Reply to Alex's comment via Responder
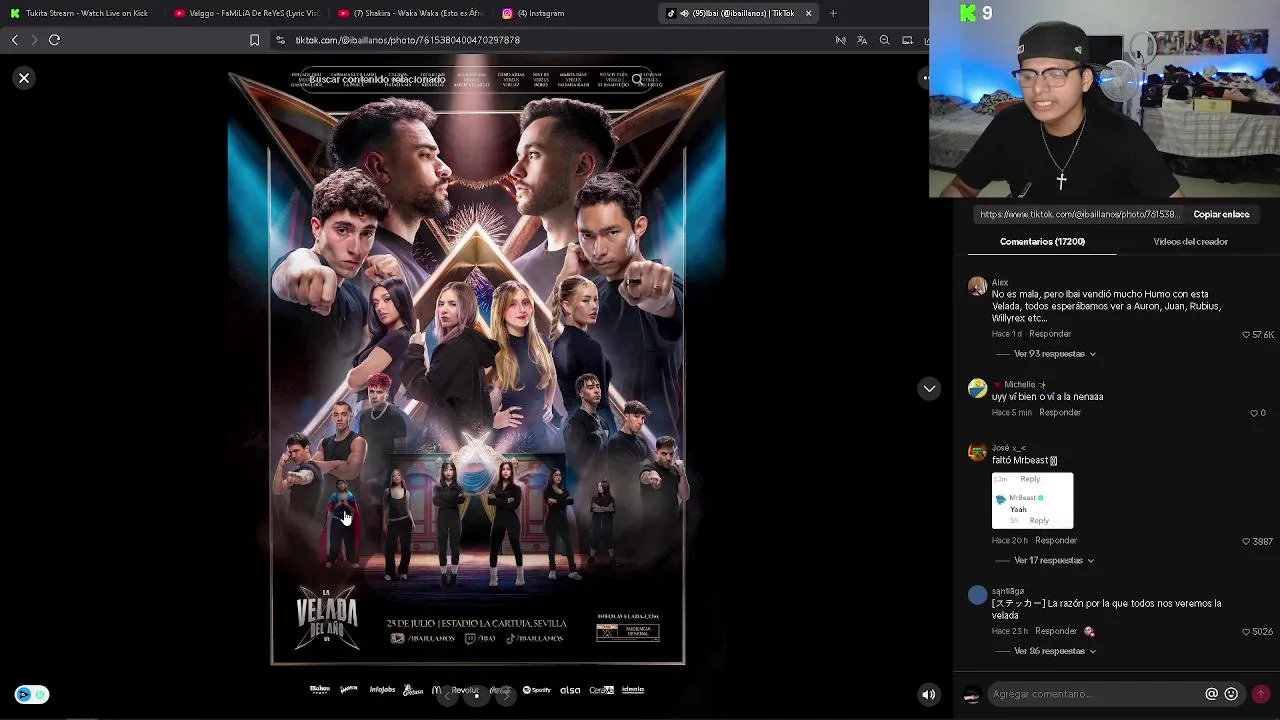 (1050, 334)
